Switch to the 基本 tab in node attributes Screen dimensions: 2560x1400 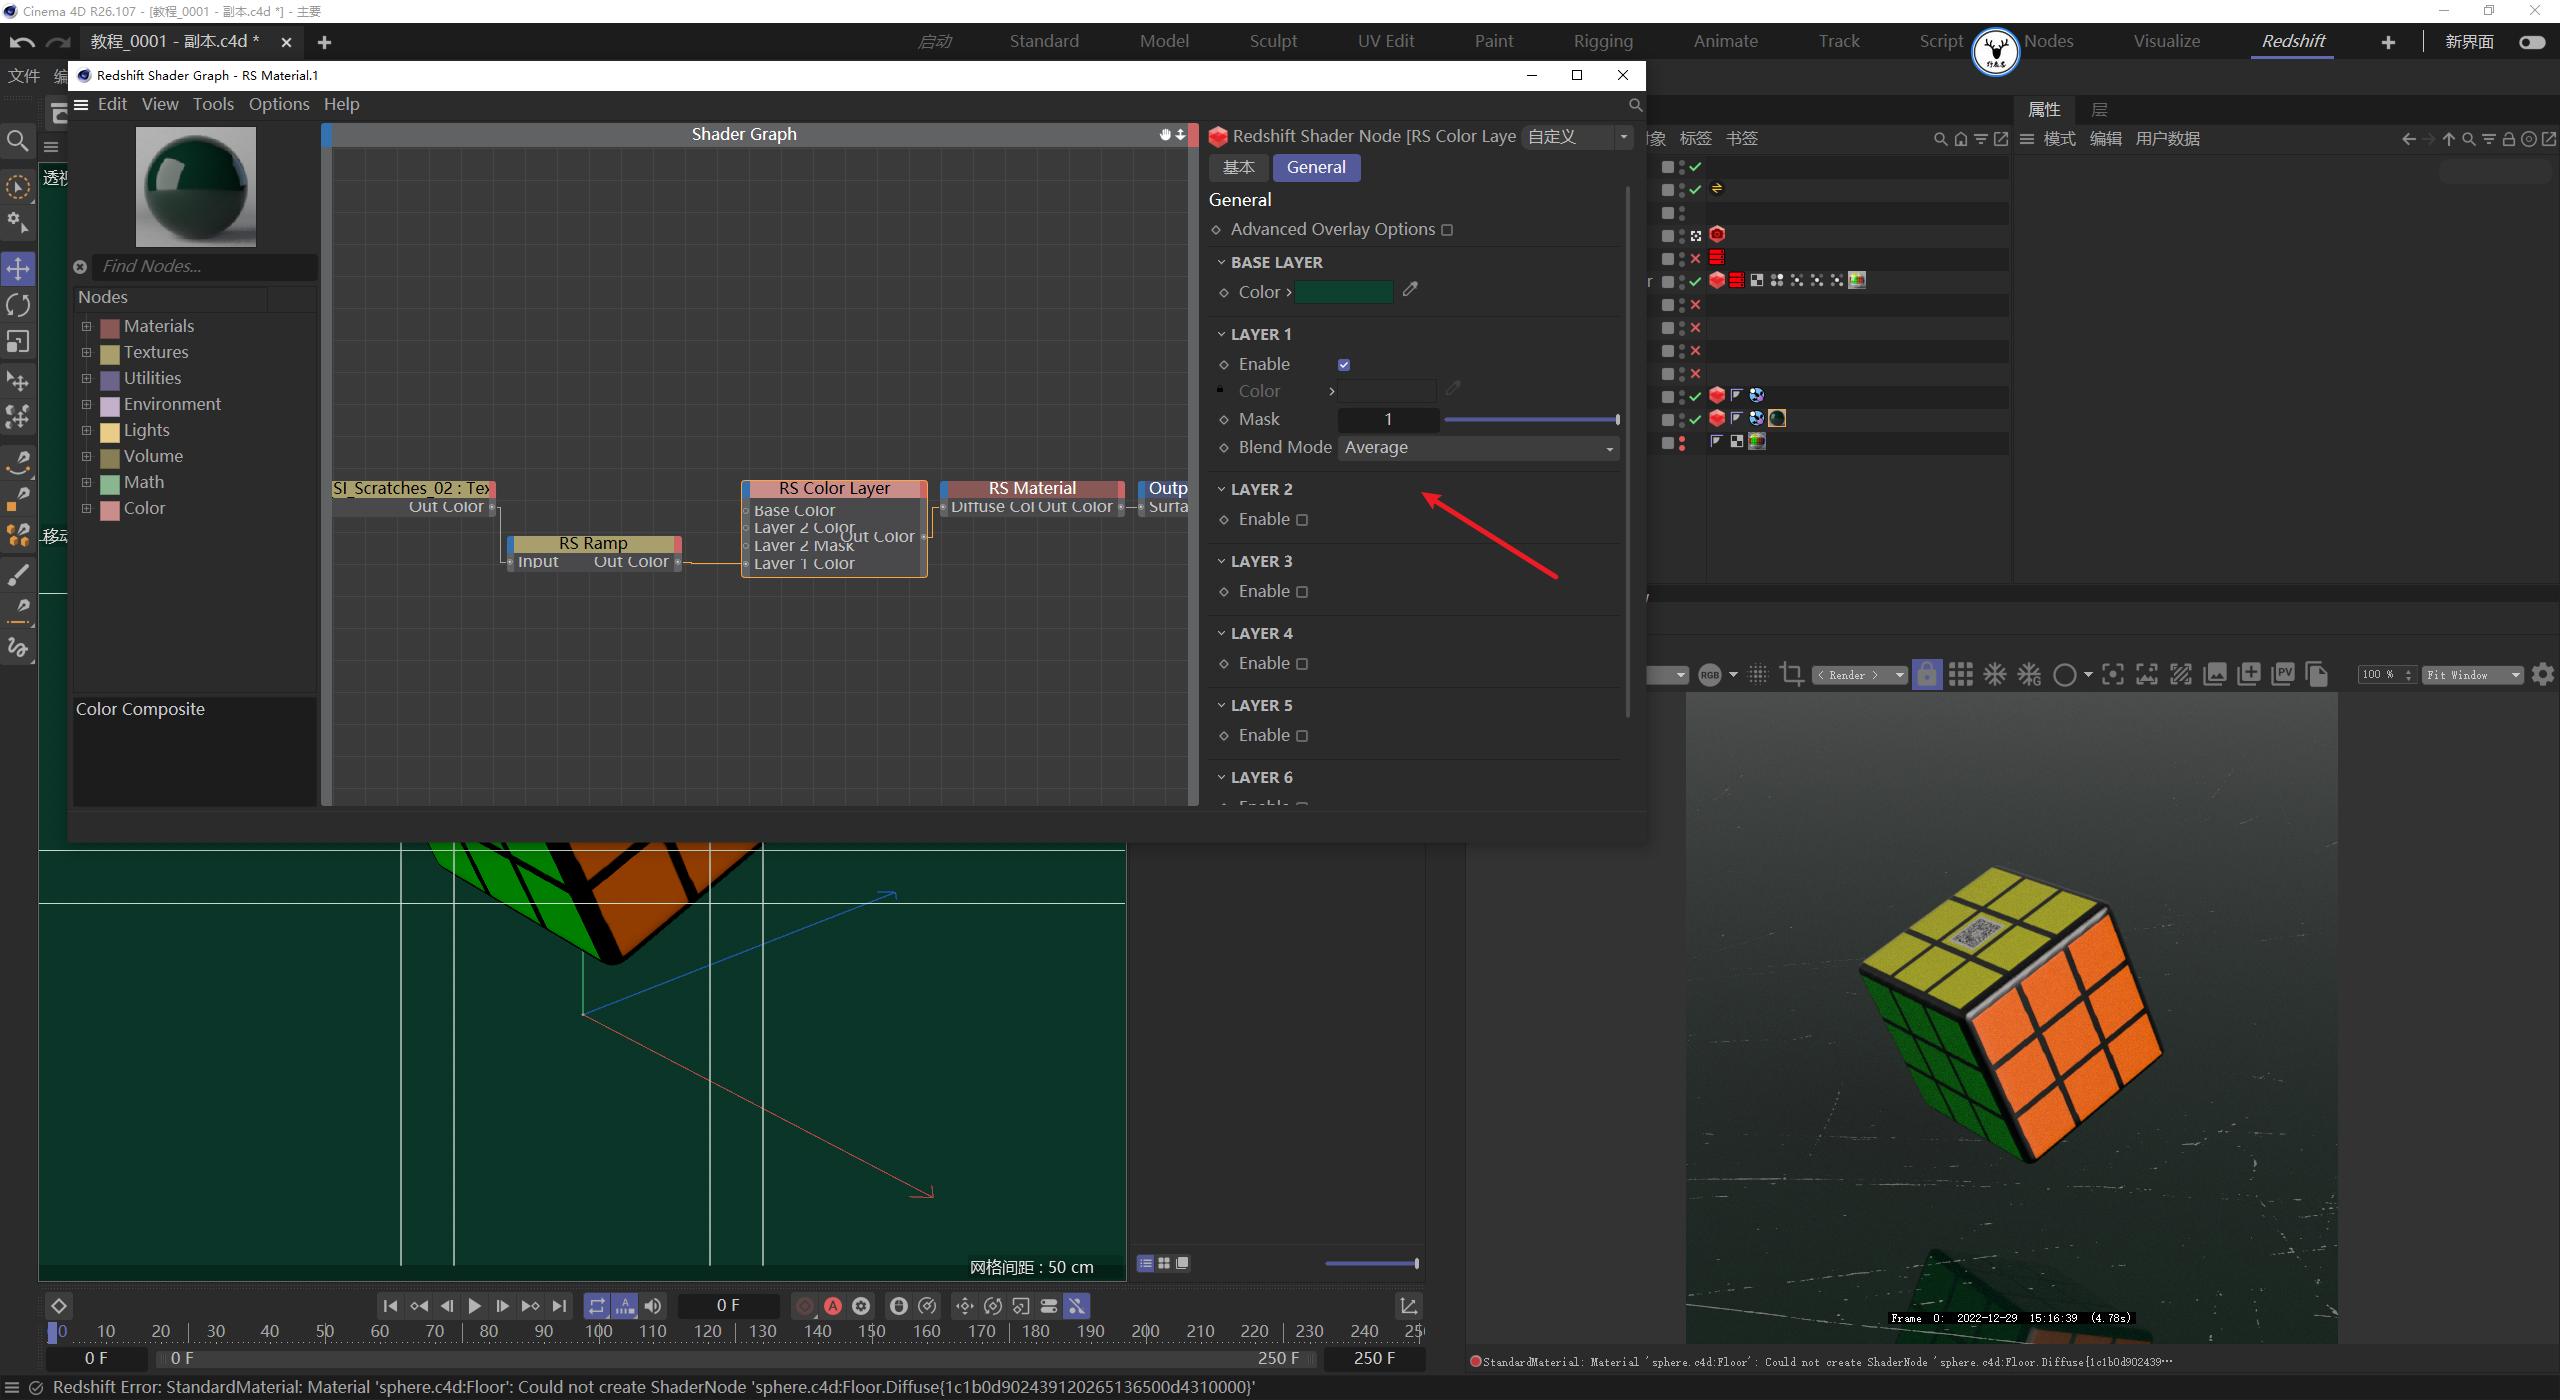coord(1238,167)
